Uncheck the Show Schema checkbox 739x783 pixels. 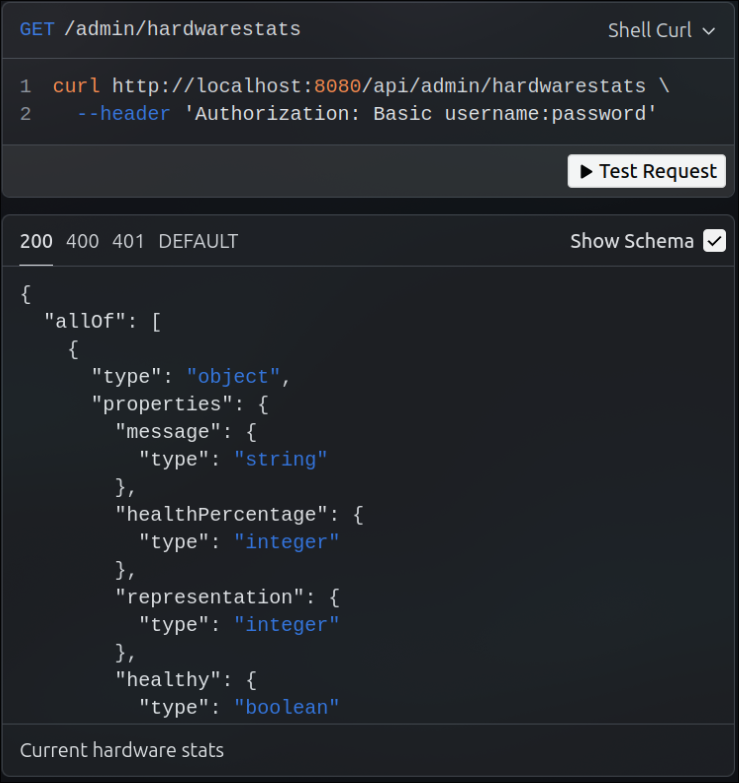pyautogui.click(x=714, y=241)
